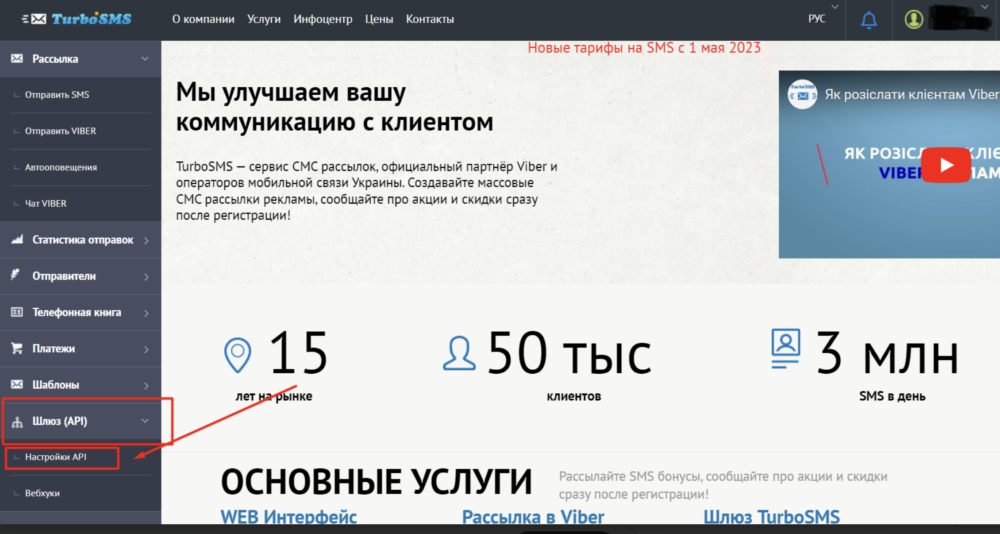Click the person icon beside 50 тыс
Viewport: 1000px width, 534px height.
point(459,353)
